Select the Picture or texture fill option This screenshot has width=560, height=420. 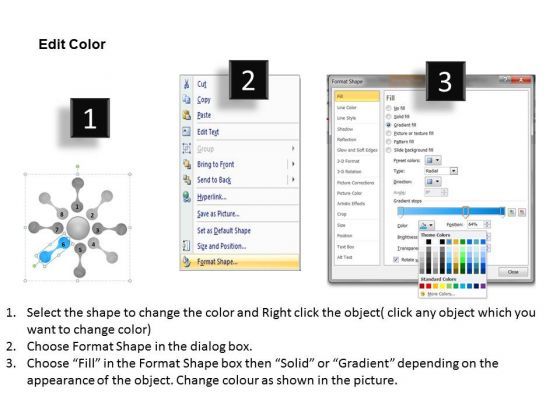click(414, 133)
